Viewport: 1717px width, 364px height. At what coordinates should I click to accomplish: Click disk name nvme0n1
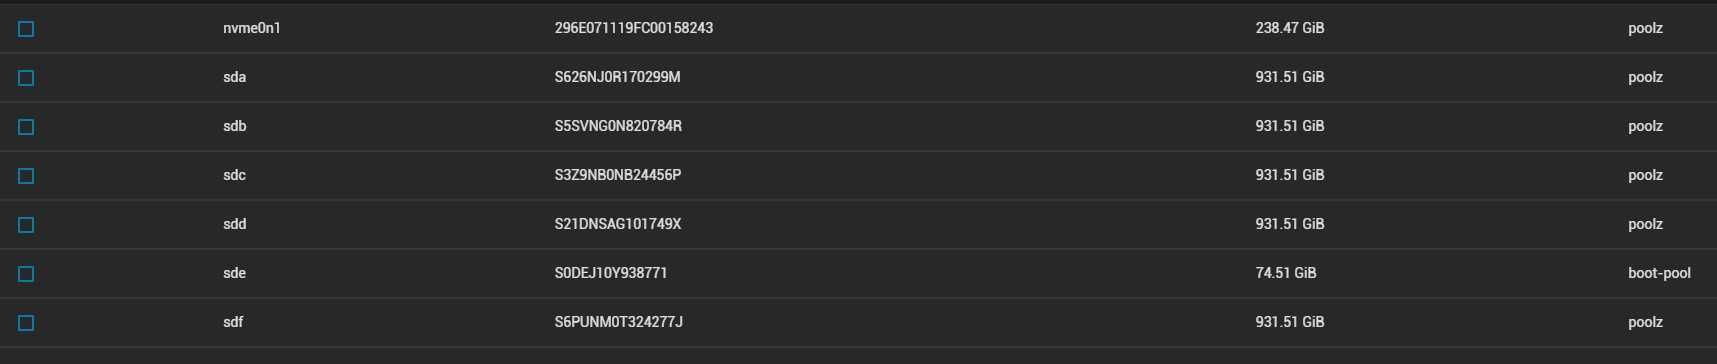(252, 28)
